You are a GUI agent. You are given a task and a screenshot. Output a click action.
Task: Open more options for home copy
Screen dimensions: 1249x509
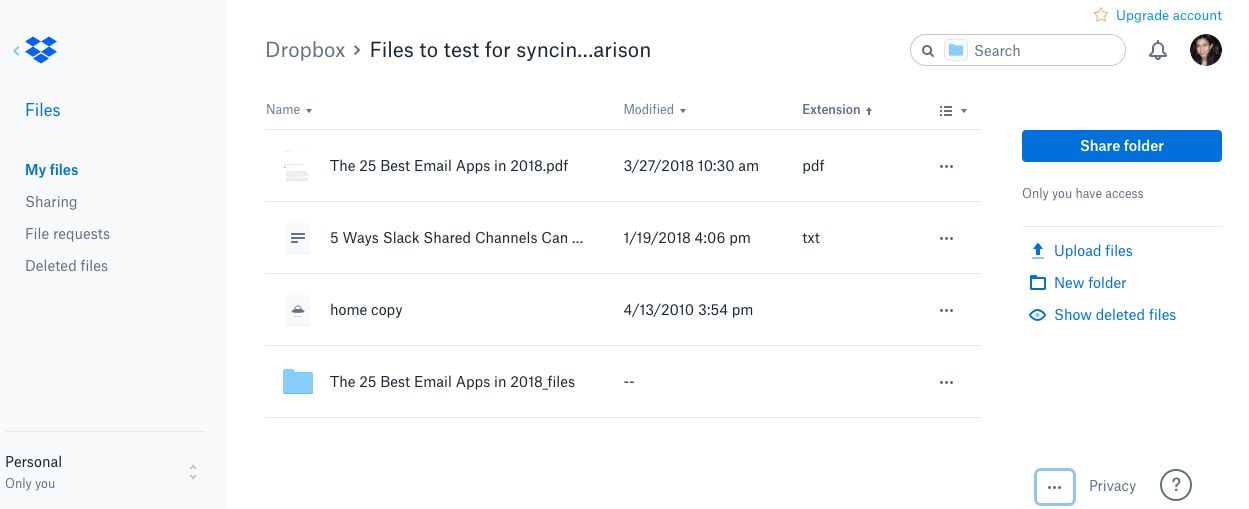pyautogui.click(x=946, y=311)
